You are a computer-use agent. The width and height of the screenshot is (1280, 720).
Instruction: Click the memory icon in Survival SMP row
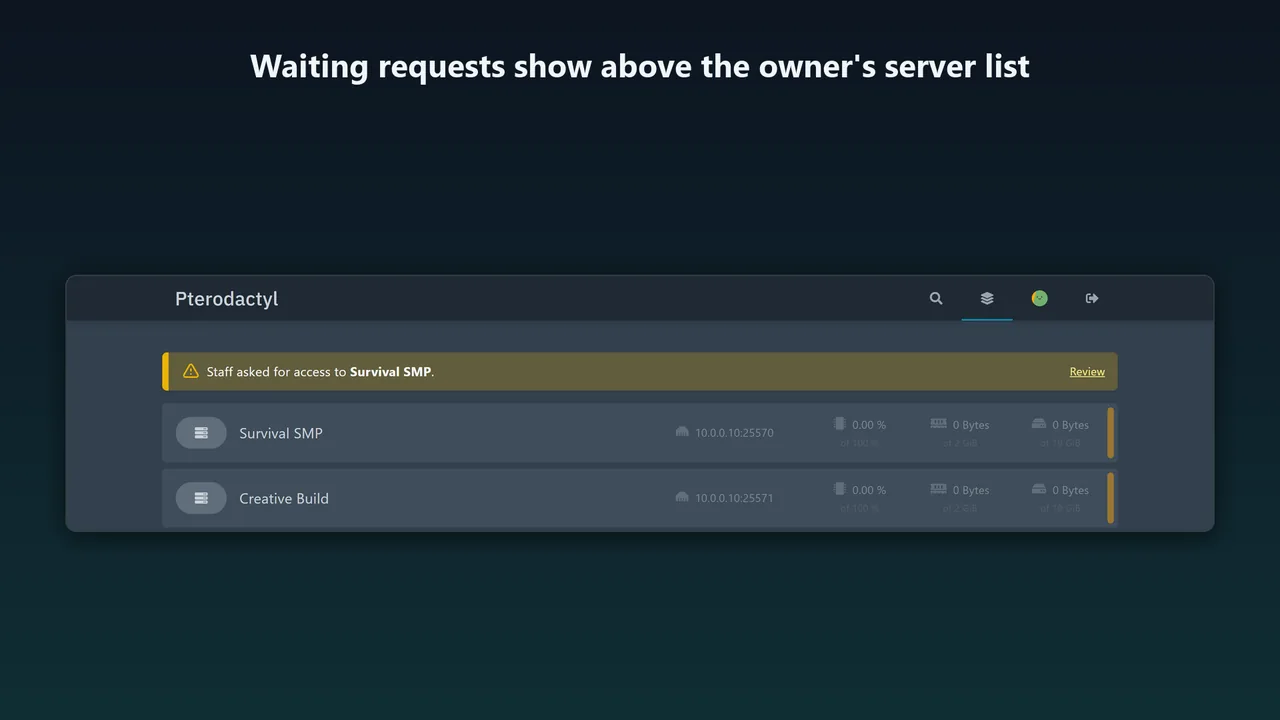tap(938, 424)
